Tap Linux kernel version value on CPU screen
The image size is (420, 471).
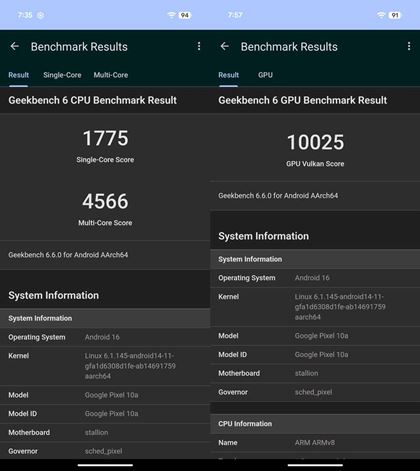pos(130,366)
